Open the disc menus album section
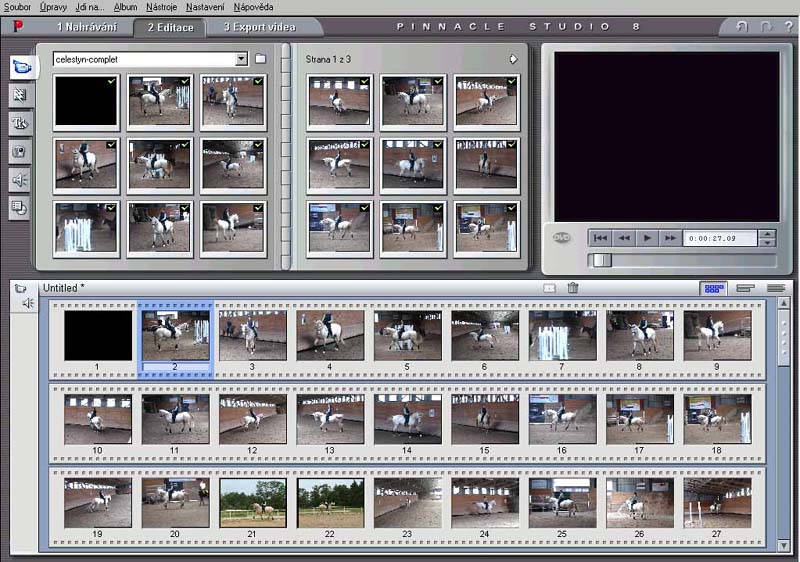Image resolution: width=800 pixels, height=562 pixels. tap(20, 208)
